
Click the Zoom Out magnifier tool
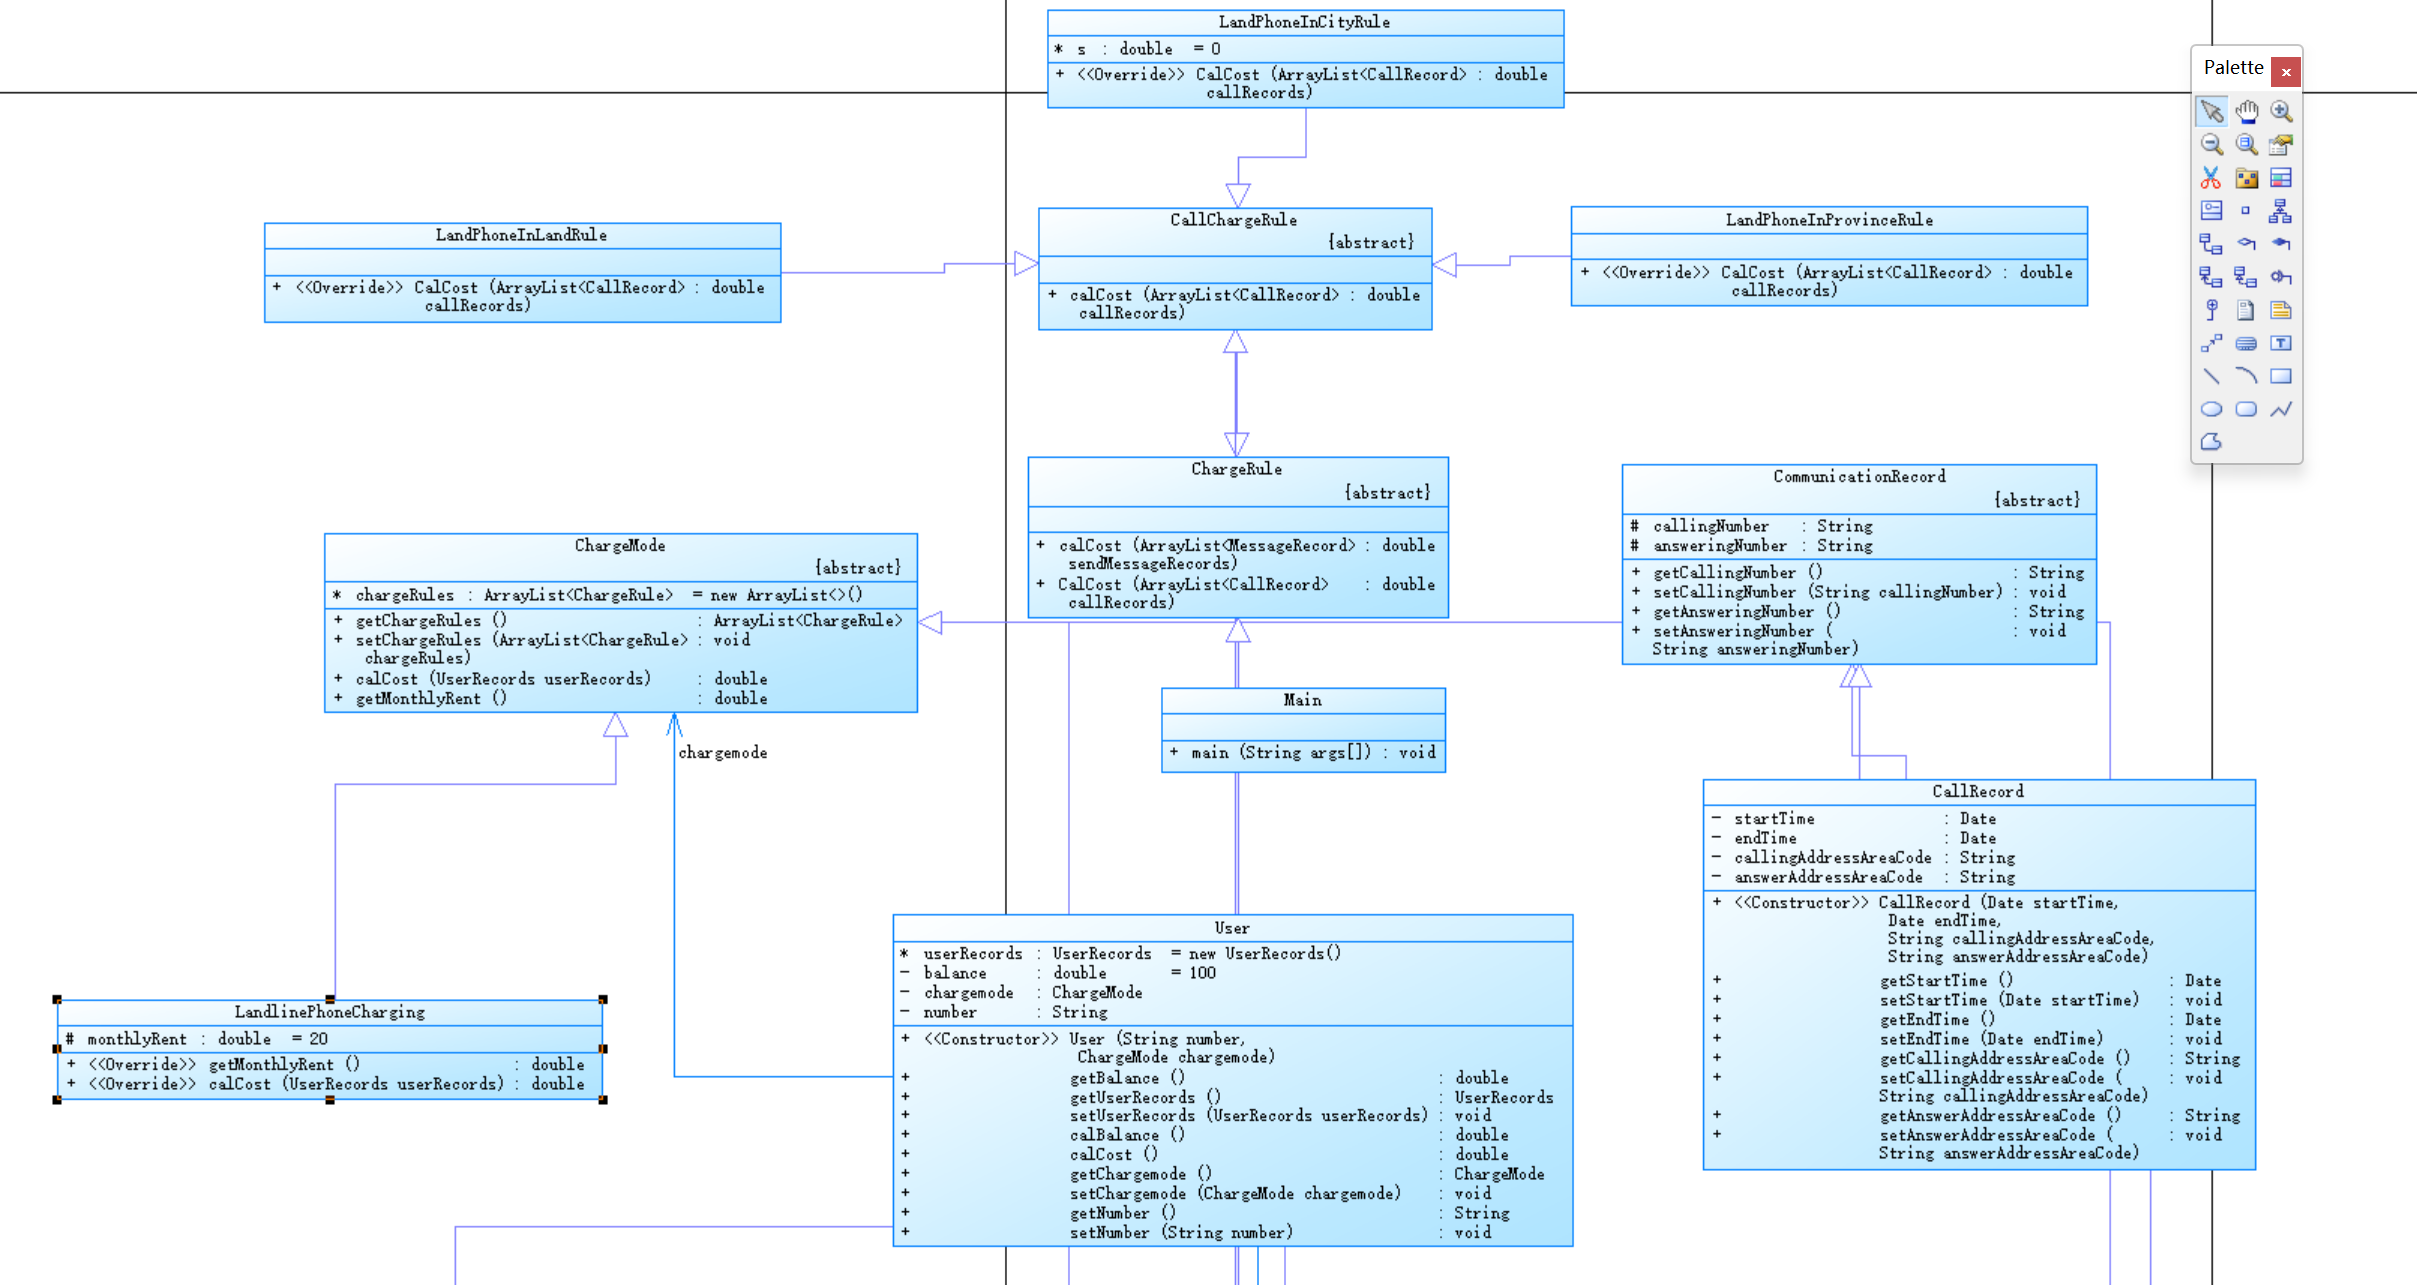point(2211,145)
